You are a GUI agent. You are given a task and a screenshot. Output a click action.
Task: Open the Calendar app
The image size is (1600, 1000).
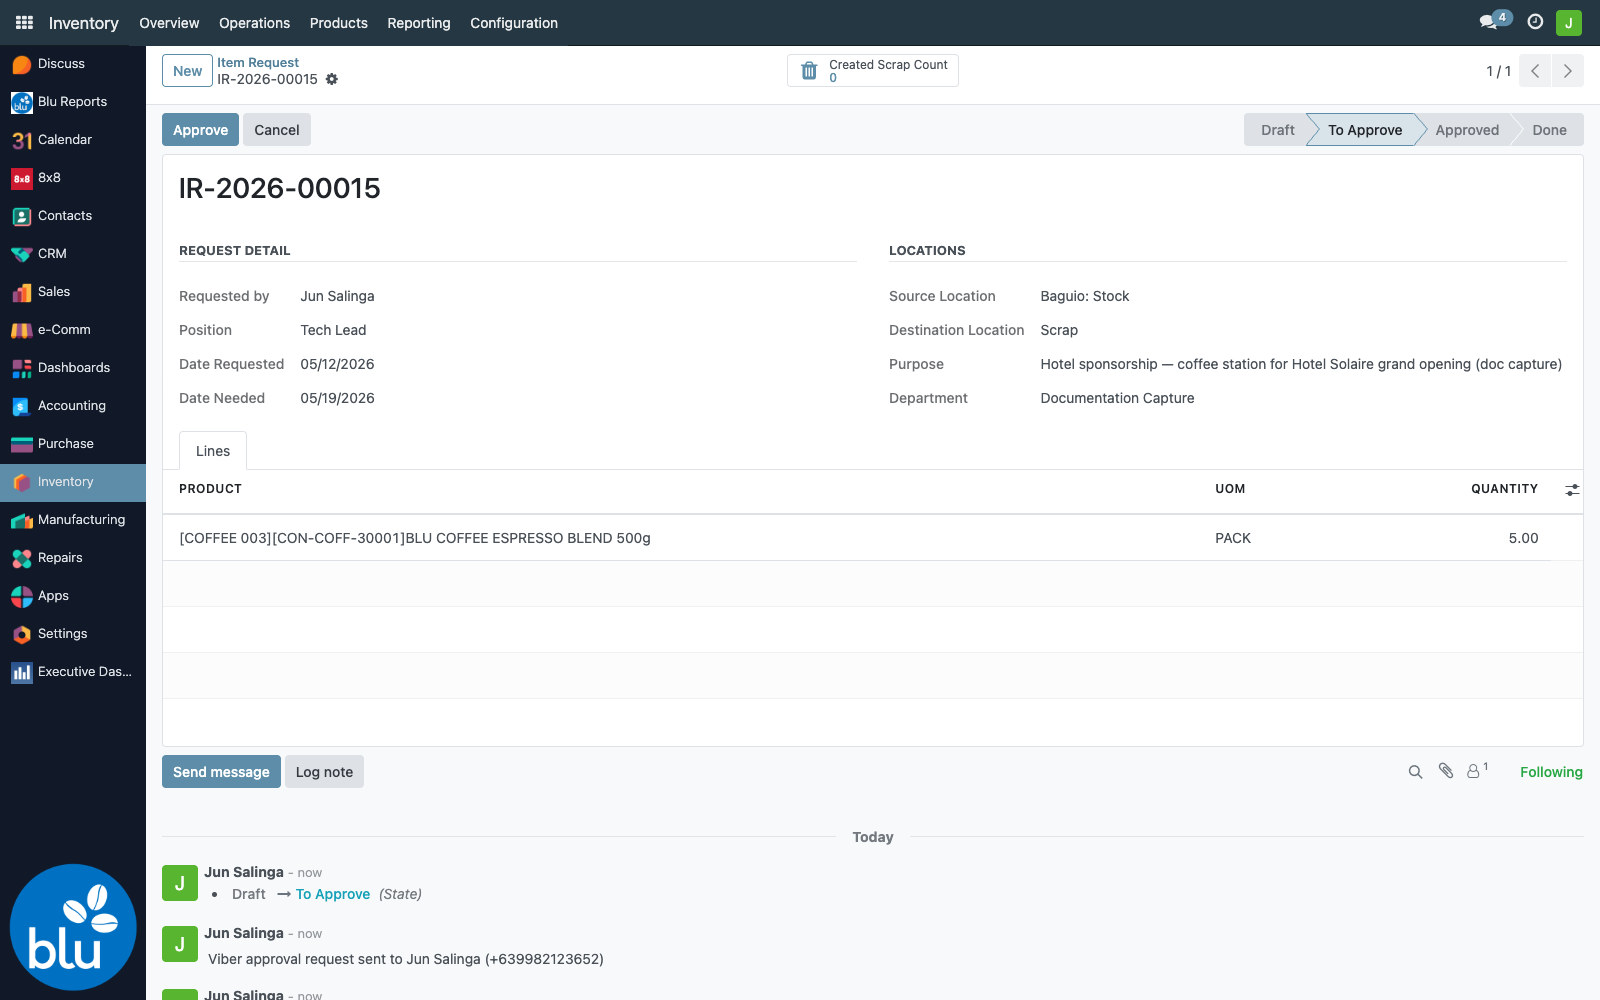pos(73,140)
